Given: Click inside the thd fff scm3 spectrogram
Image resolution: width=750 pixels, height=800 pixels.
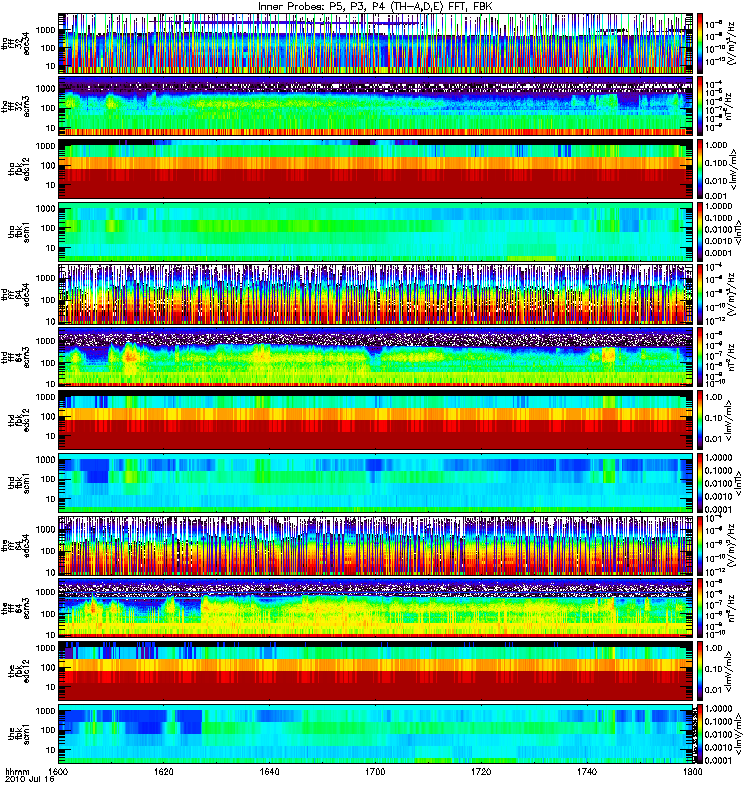Looking at the screenshot, I should (375, 357).
